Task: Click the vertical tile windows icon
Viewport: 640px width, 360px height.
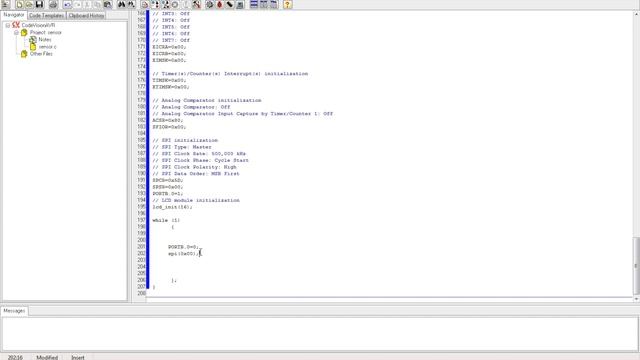Action: click(264, 4)
